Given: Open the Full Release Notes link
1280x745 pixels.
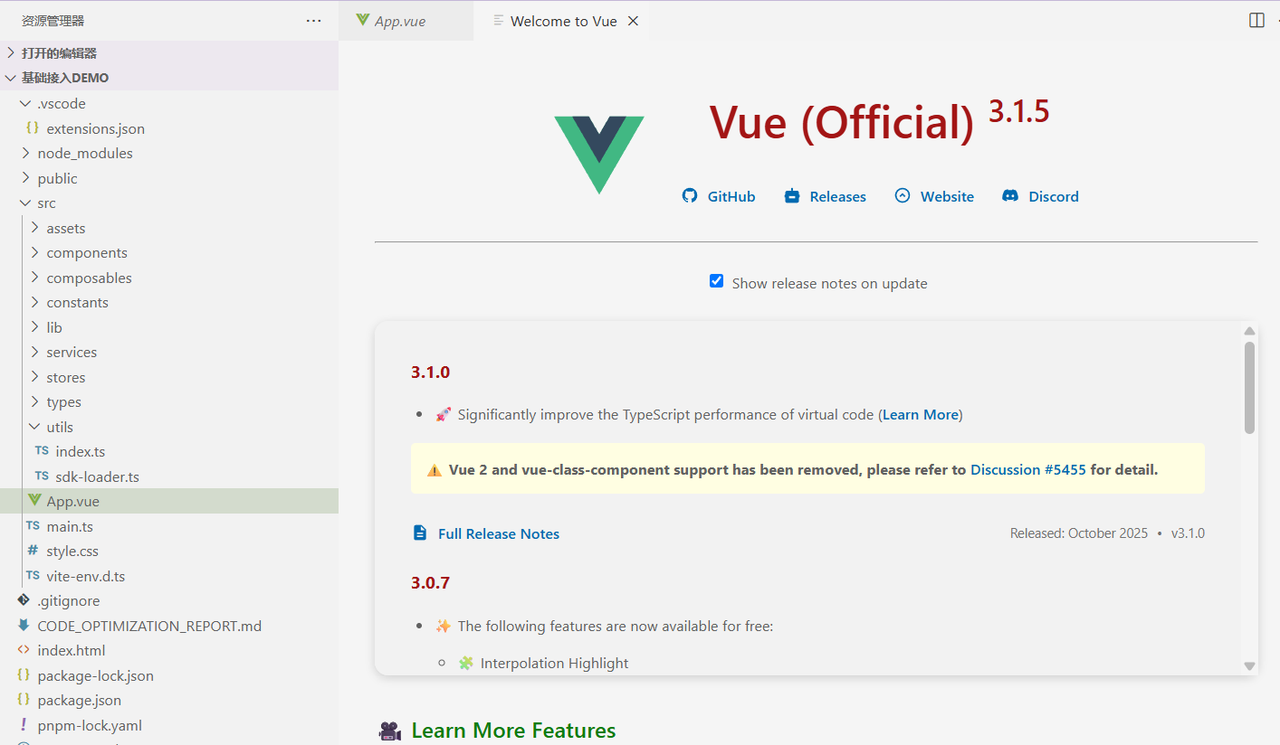Looking at the screenshot, I should point(498,534).
